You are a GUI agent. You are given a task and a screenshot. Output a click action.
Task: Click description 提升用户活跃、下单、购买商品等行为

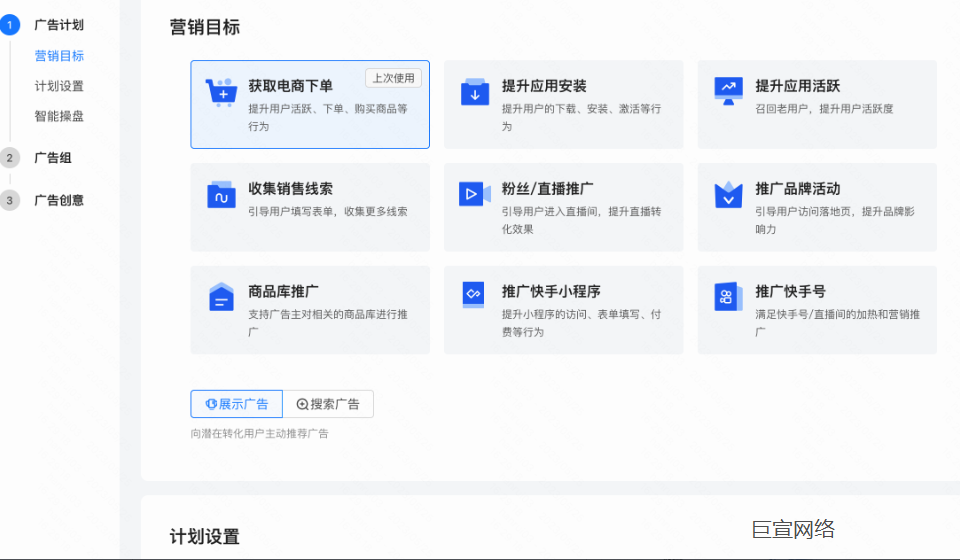tap(328, 118)
